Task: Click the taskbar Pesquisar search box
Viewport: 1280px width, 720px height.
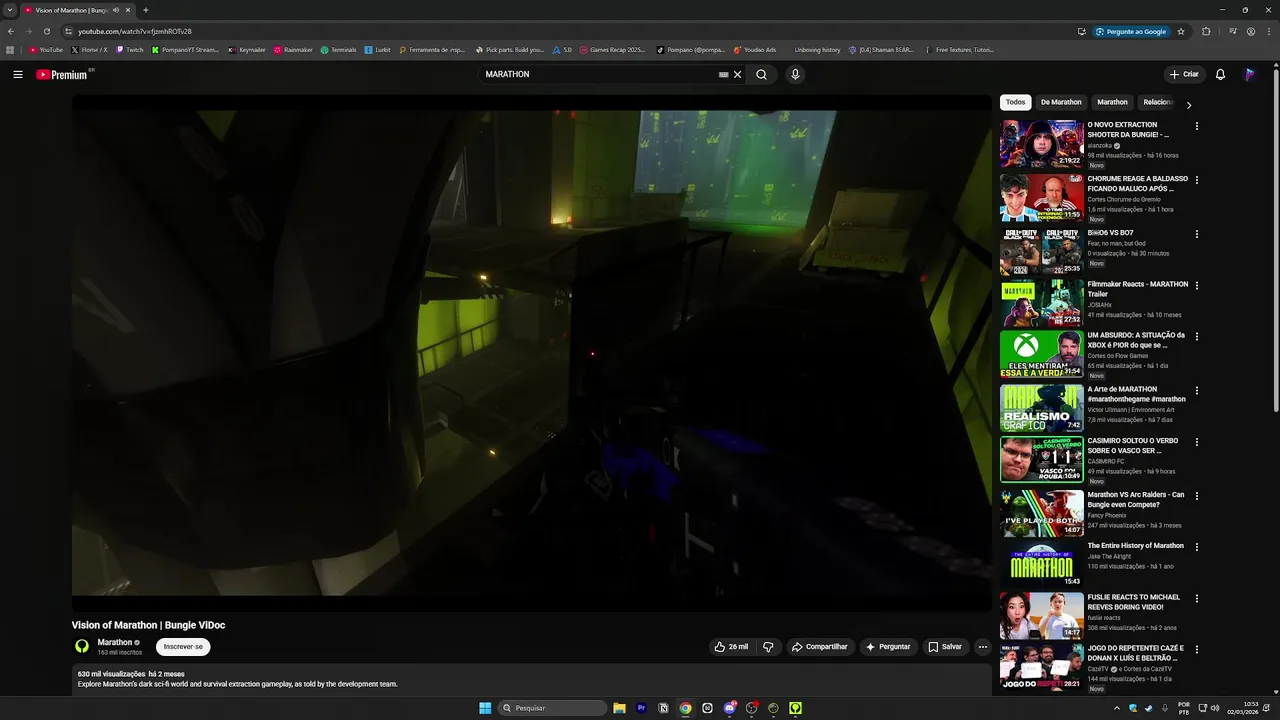Action: [x=553, y=708]
